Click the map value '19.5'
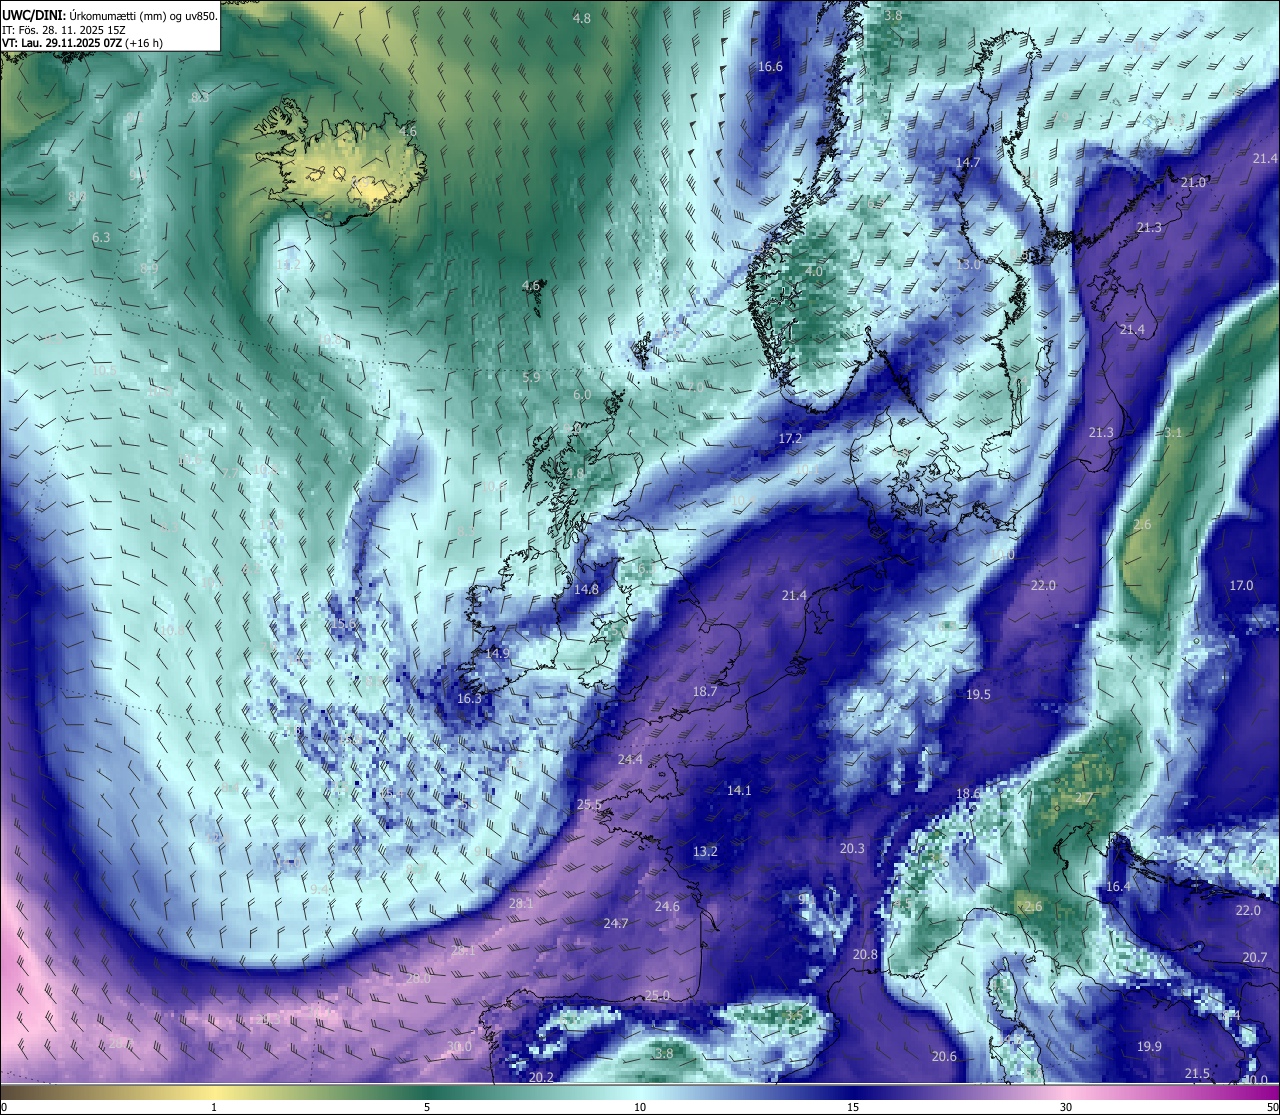Screen dimensions: 1280x1115 click(979, 695)
